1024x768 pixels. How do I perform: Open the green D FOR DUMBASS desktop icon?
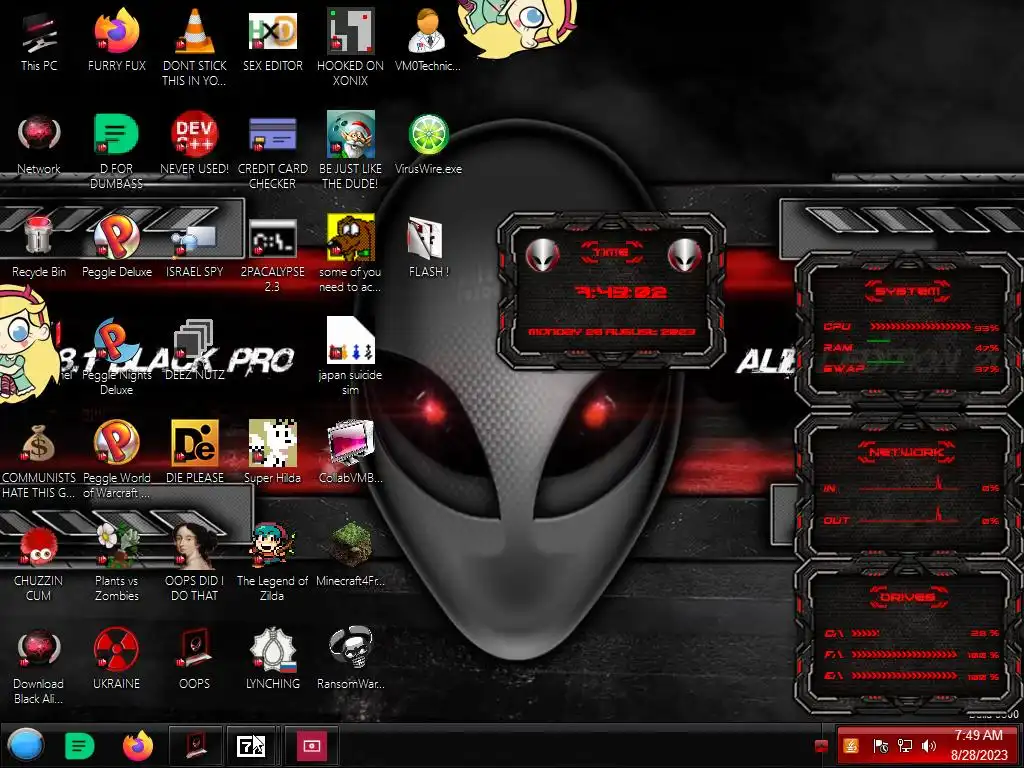coord(116,152)
